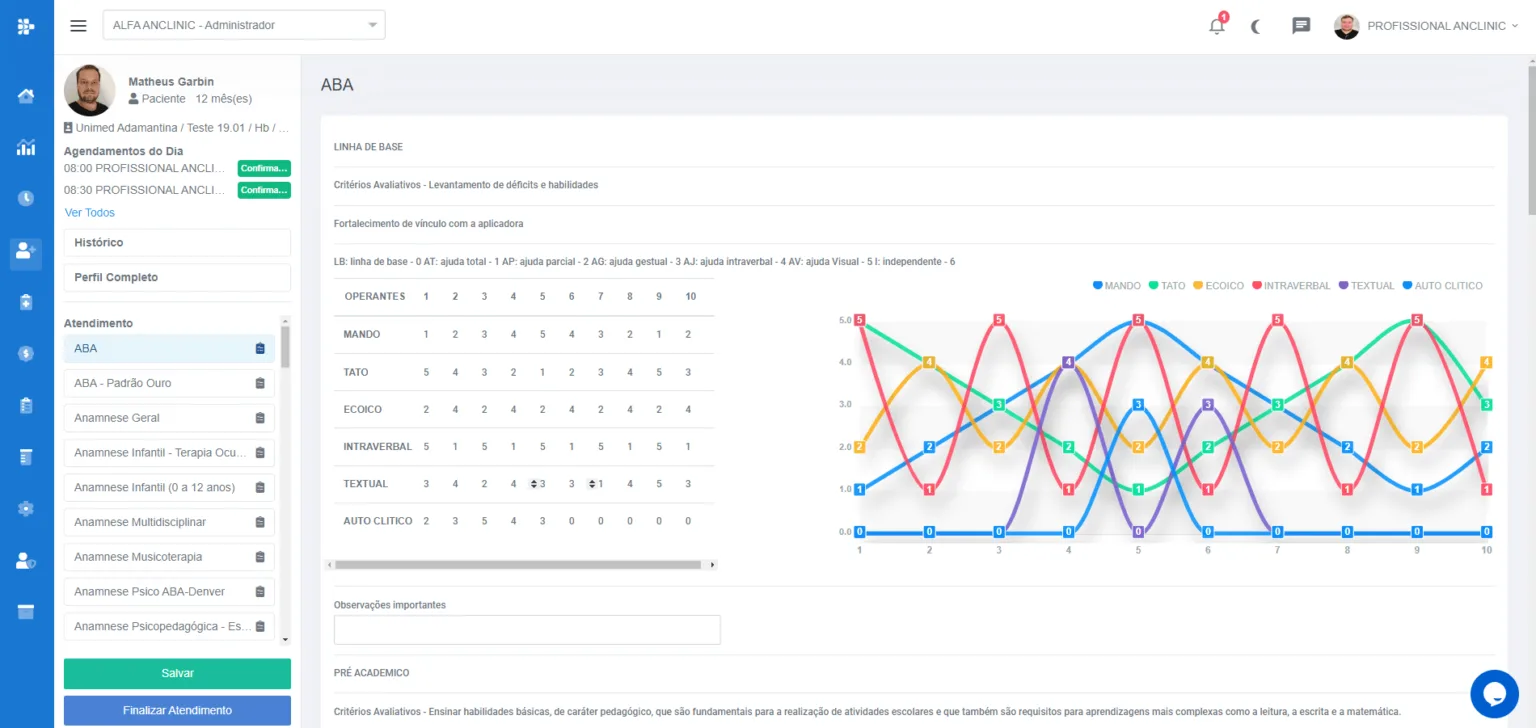Screen dimensions: 1536x728
Task: Click clipboard icon on Anamnese Musicoterapia
Action: (260, 557)
